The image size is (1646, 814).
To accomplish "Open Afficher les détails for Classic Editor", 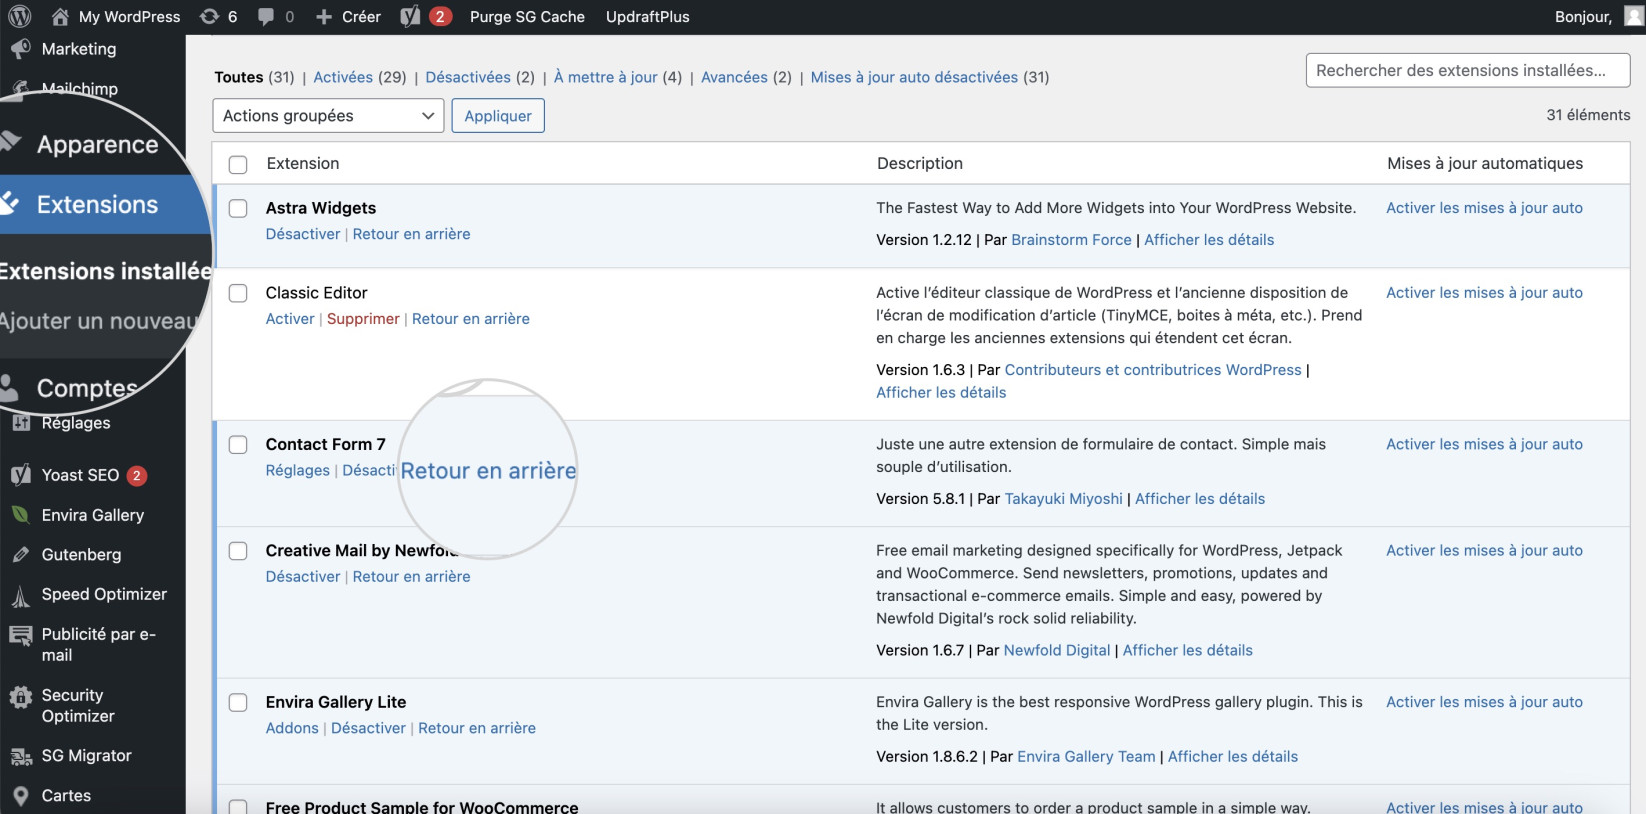I will point(941,393).
